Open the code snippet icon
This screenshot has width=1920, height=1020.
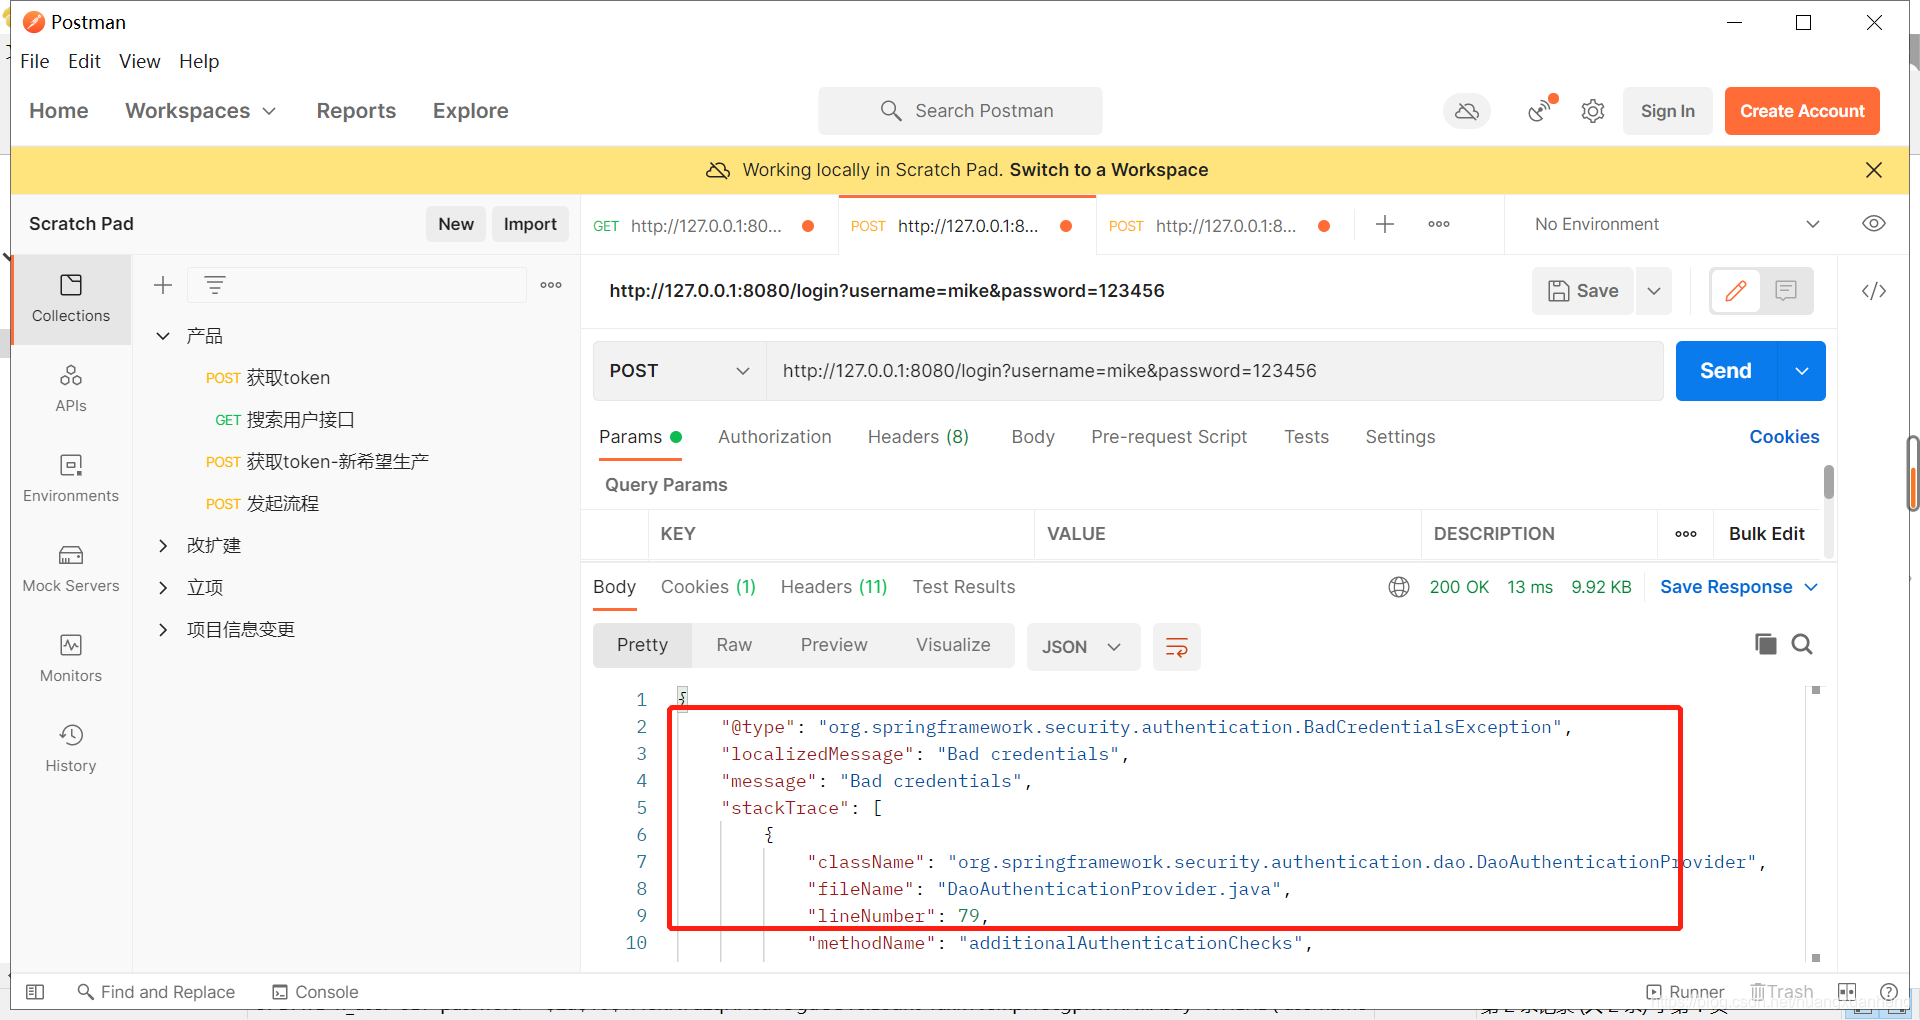click(x=1874, y=291)
